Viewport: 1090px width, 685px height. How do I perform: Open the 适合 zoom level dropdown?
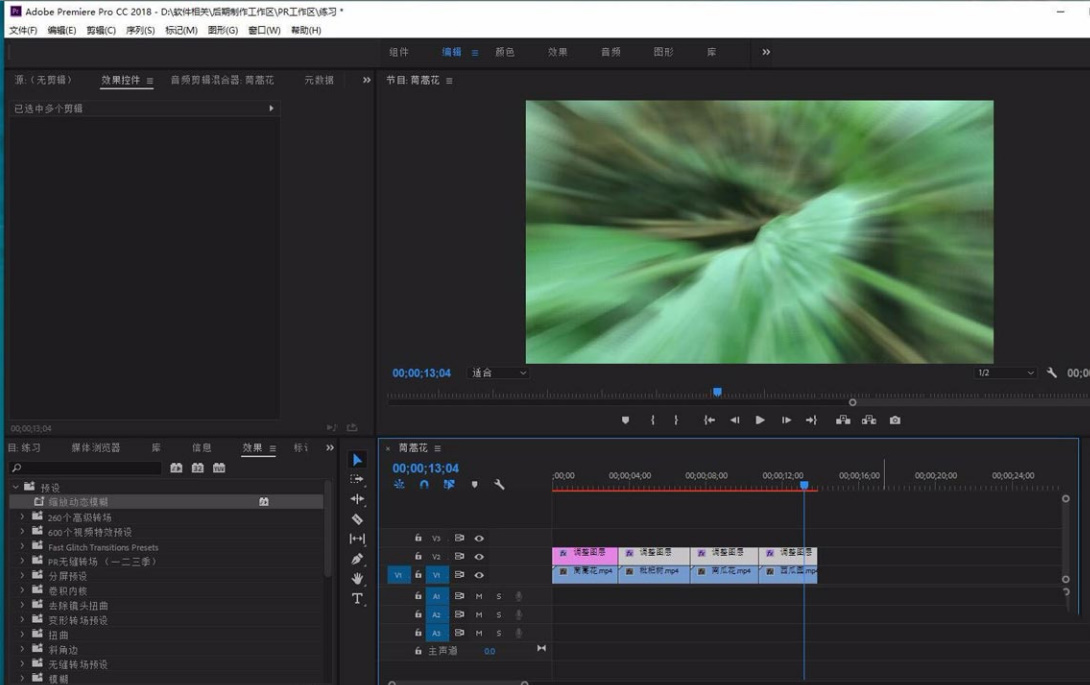pos(499,373)
